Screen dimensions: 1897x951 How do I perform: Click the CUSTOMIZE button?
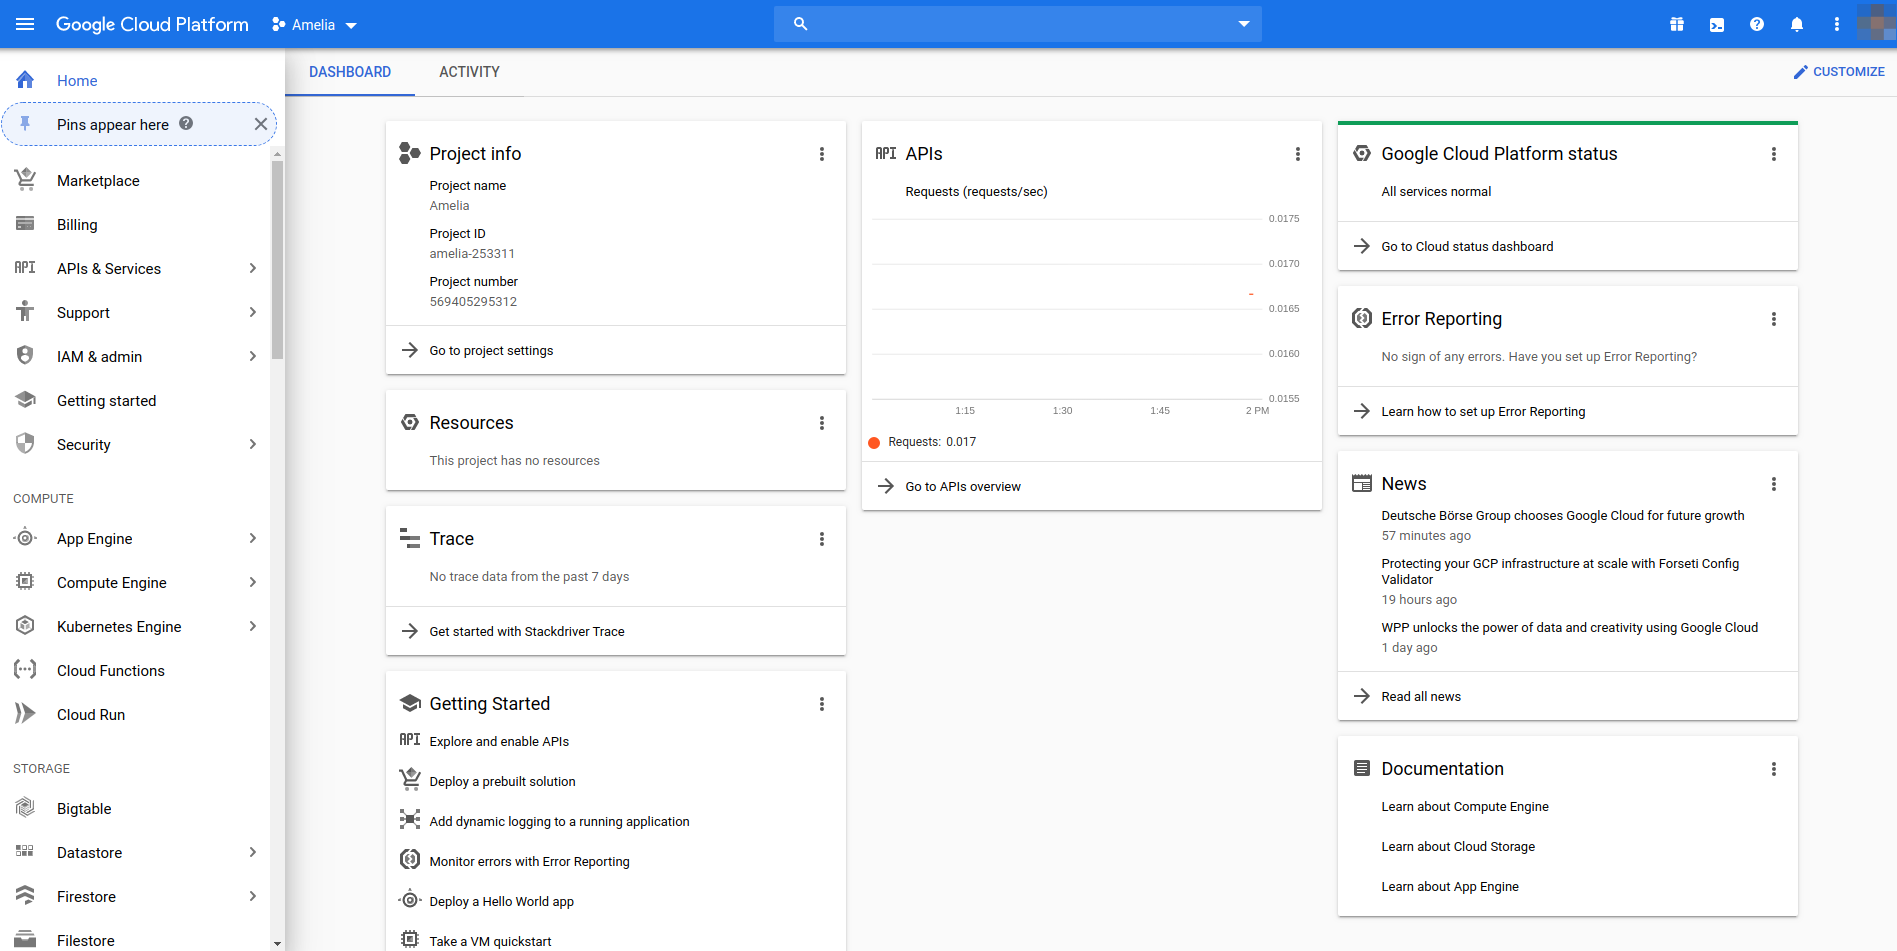1838,72
